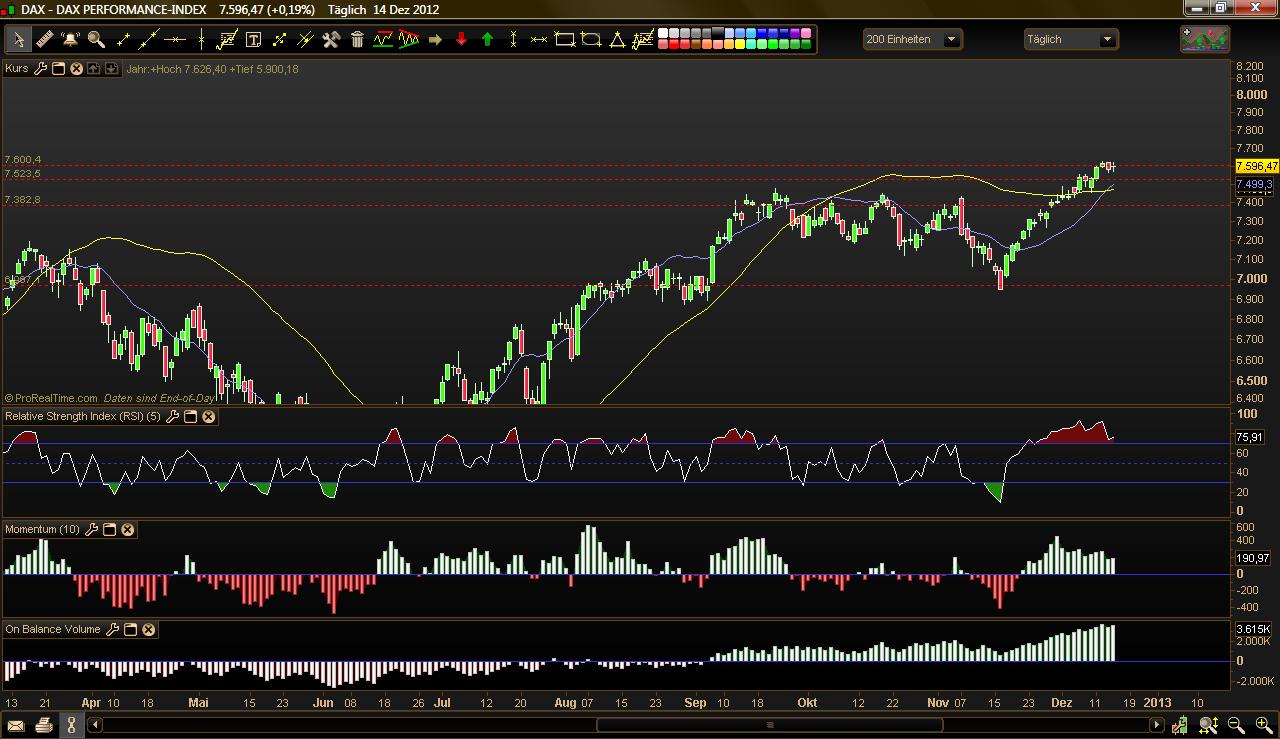
Task: Select the arrow pointer tool
Action: tap(18, 40)
